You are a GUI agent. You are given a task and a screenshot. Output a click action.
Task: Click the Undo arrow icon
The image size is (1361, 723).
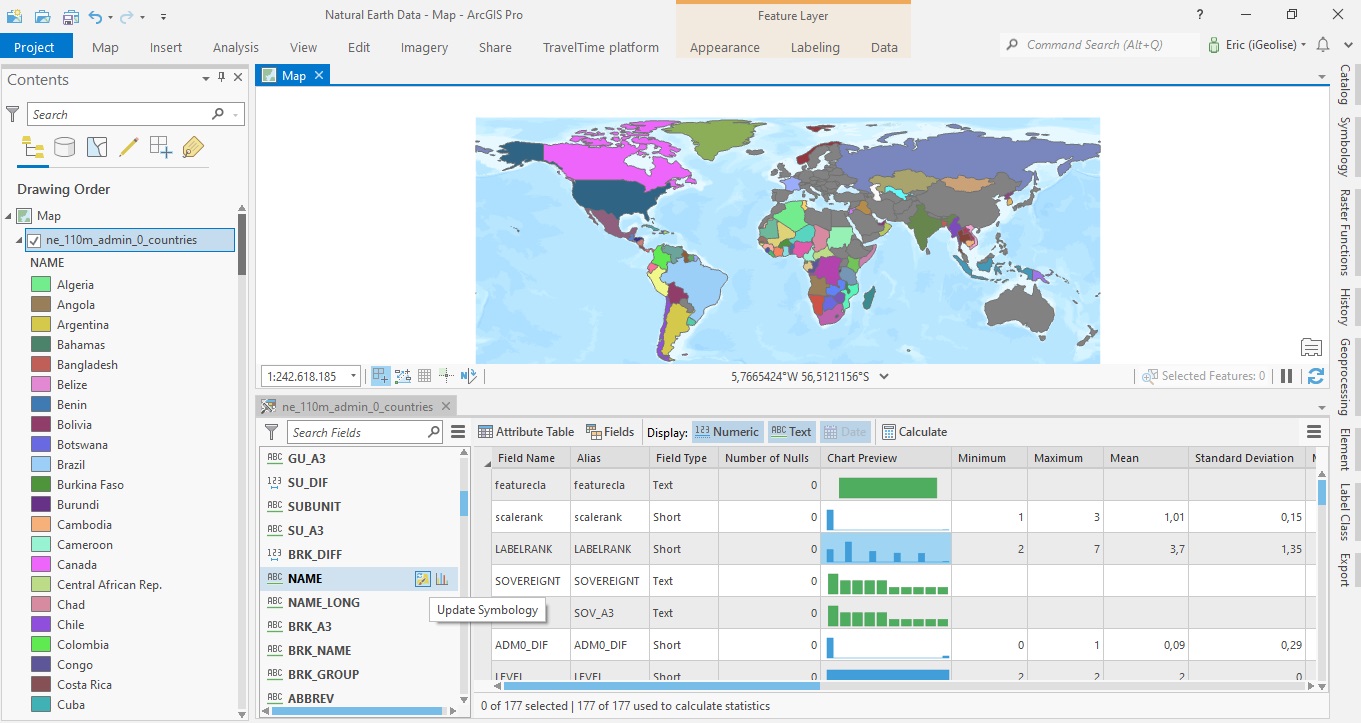click(95, 16)
